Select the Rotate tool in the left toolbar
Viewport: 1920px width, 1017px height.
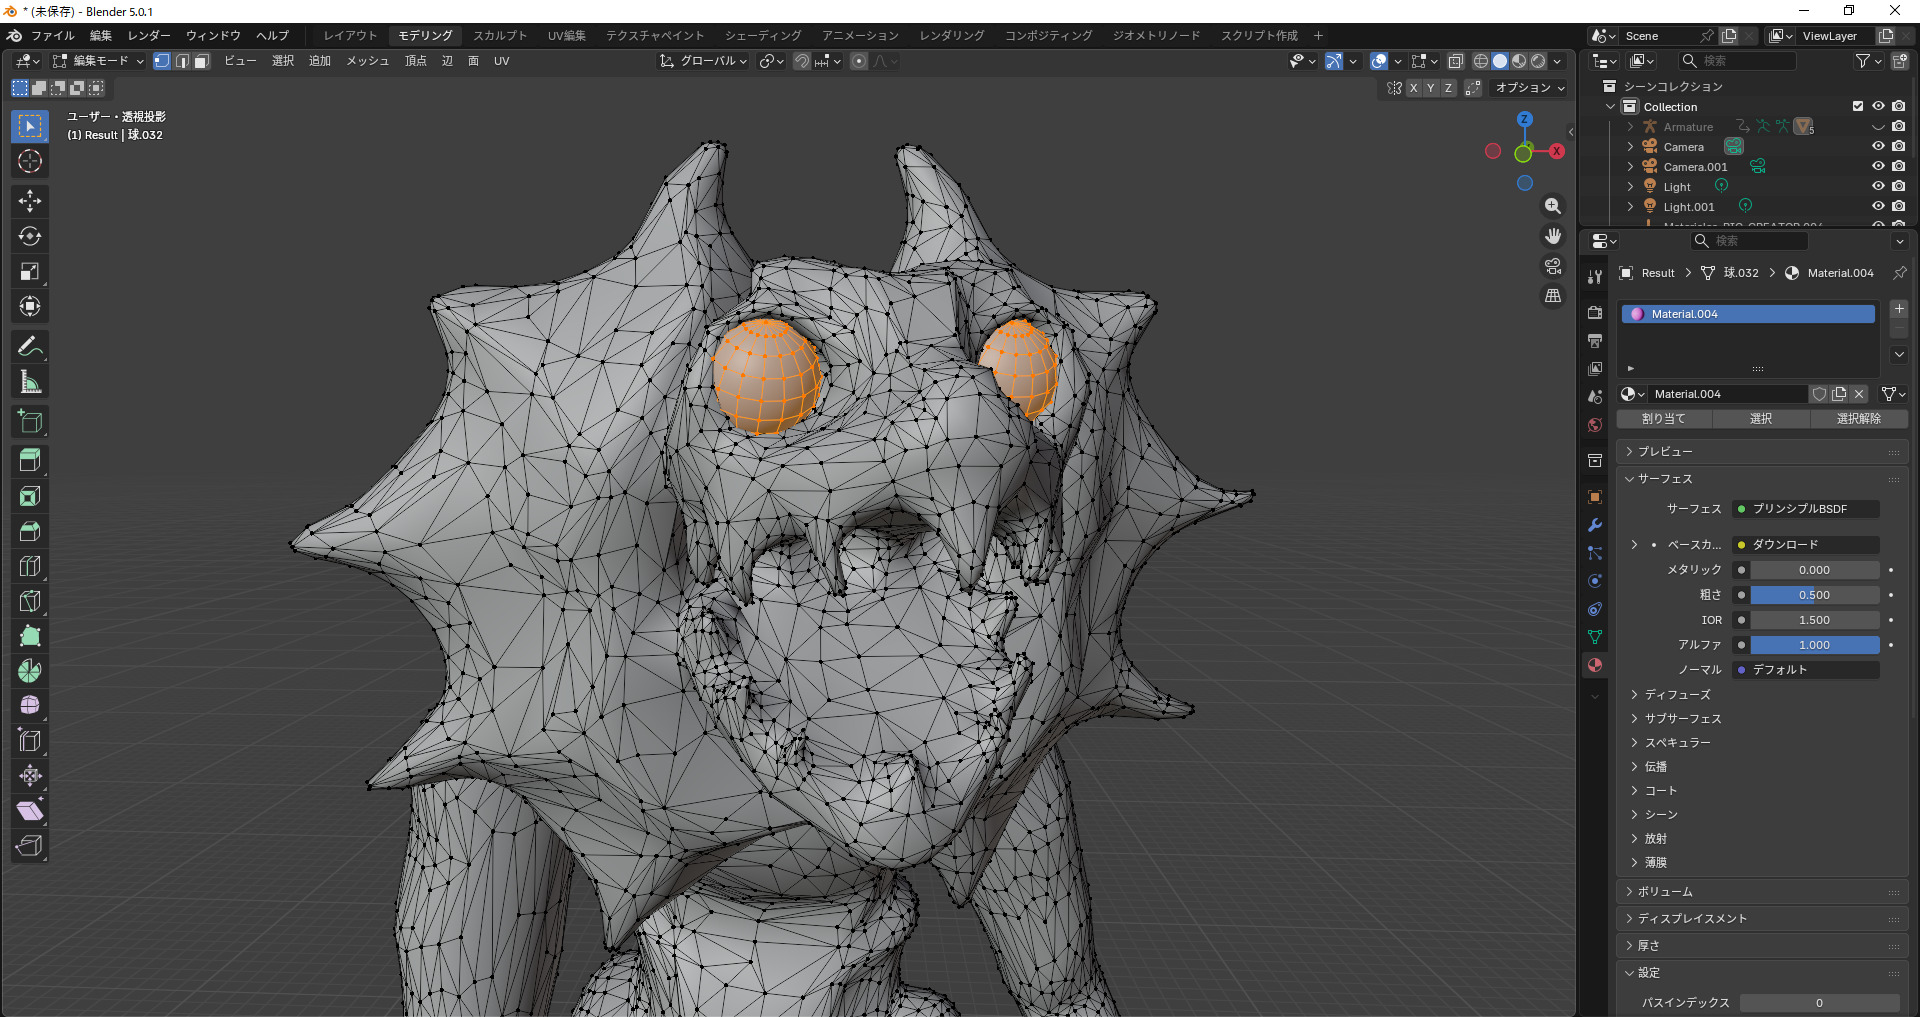pos(30,237)
